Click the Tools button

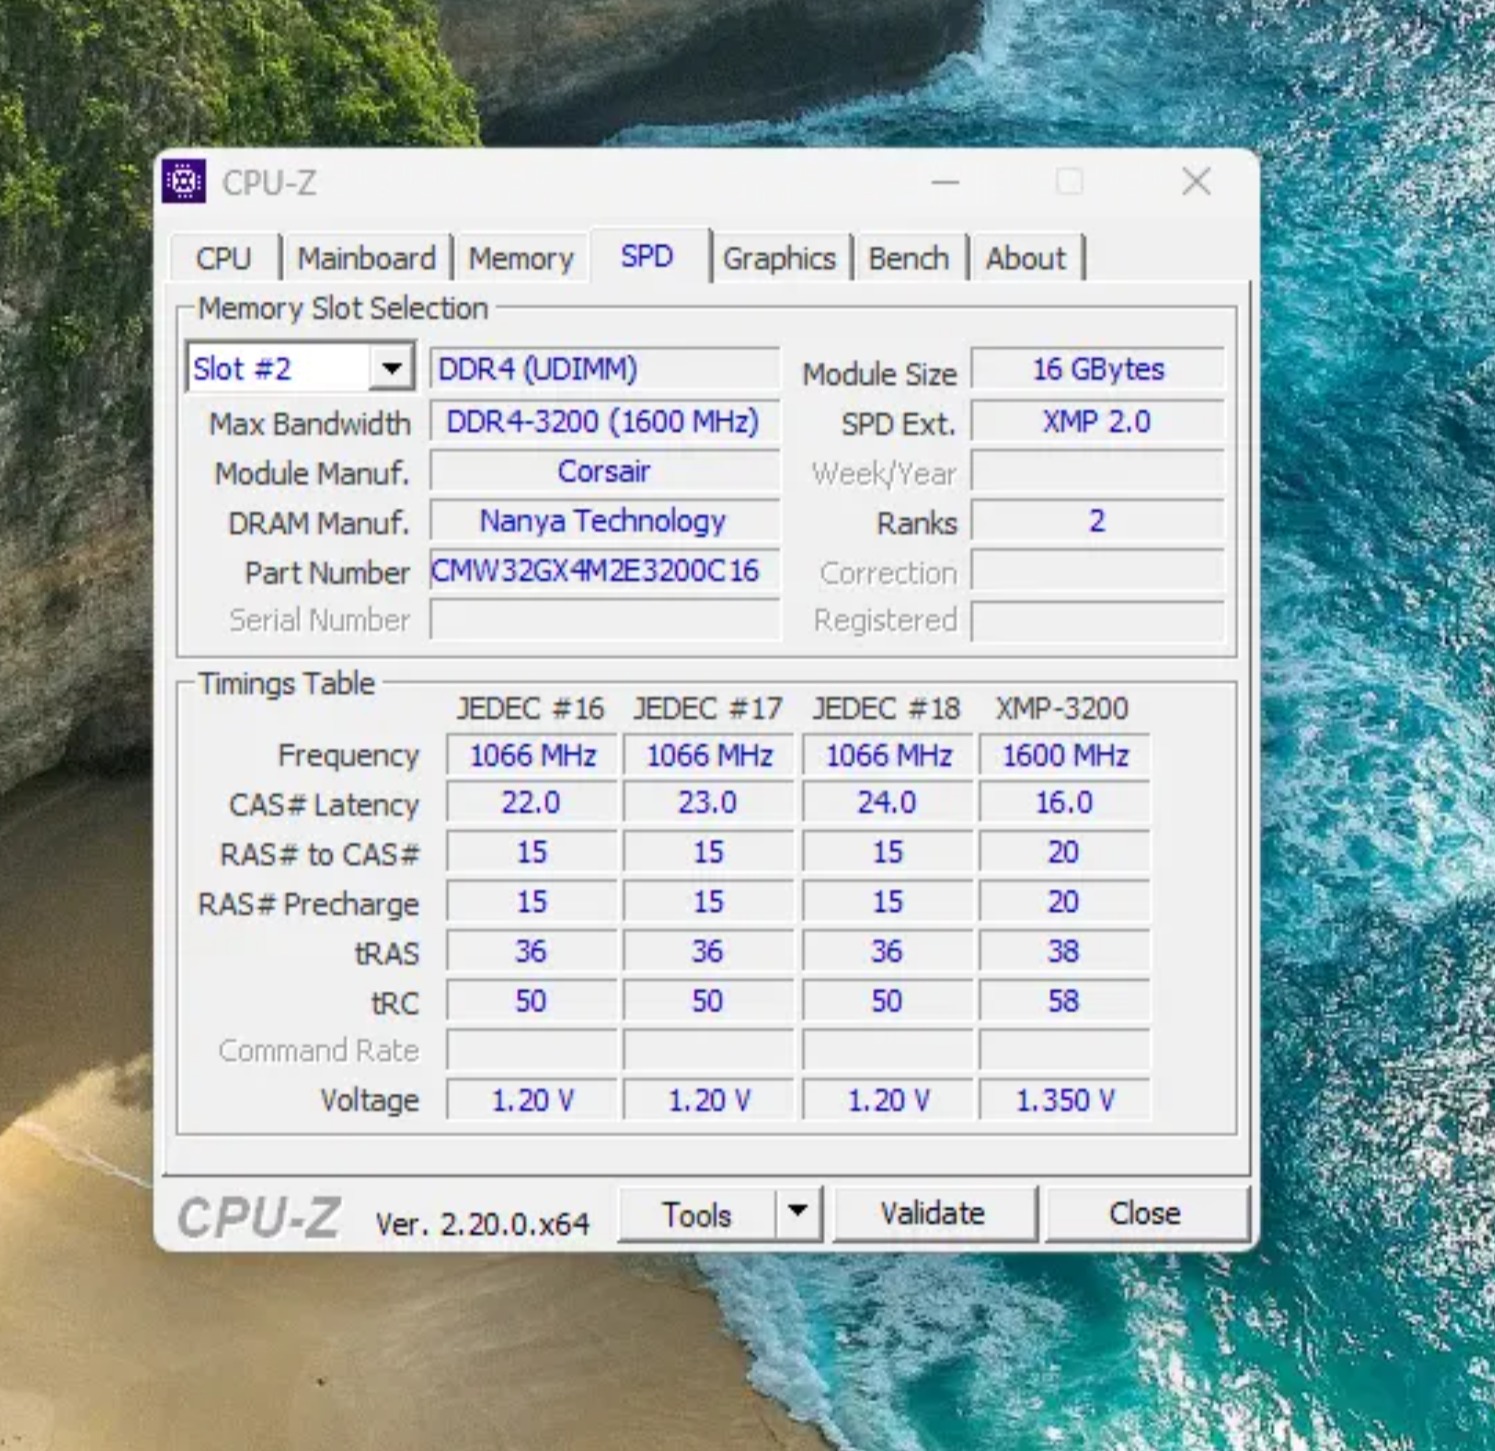[x=697, y=1214]
